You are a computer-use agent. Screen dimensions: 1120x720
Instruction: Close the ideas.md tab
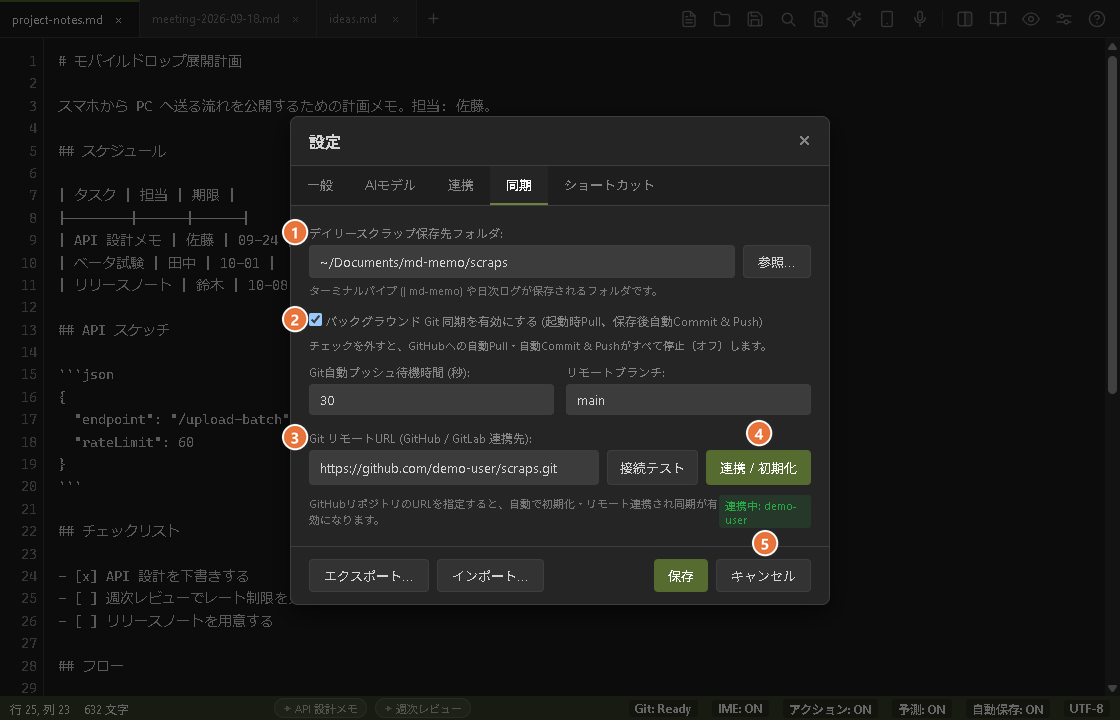[395, 20]
